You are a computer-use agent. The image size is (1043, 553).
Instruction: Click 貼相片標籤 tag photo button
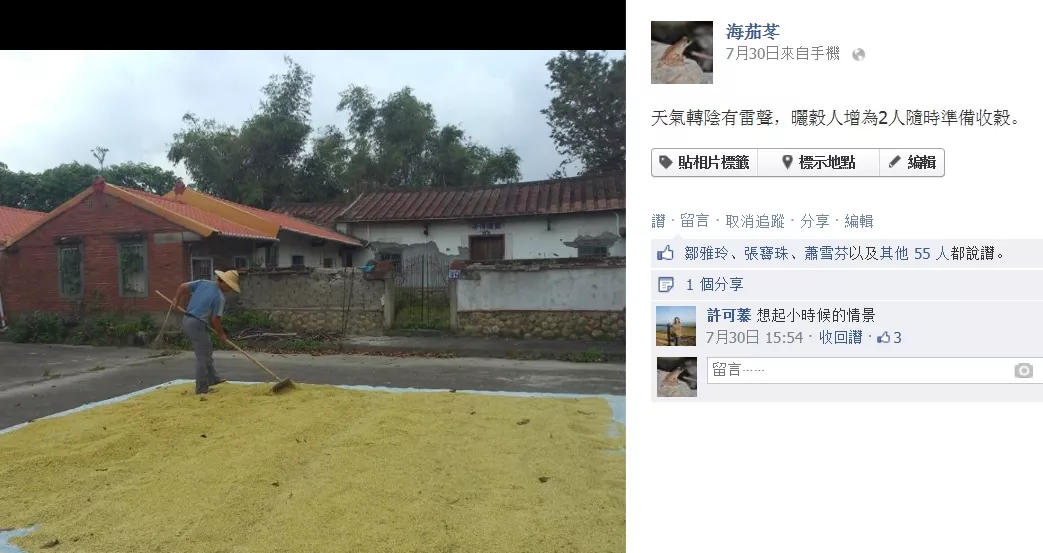click(704, 162)
